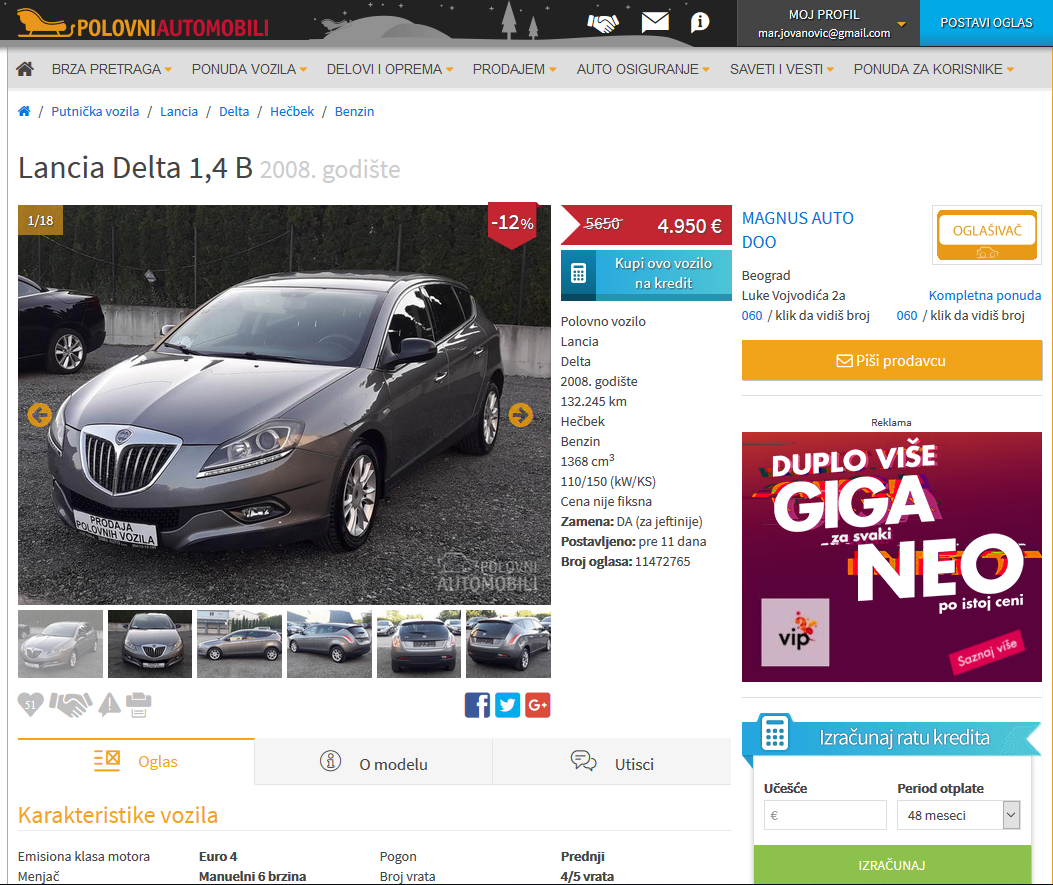Select sixth gallery thumbnail
This screenshot has height=885, width=1053.
click(508, 644)
